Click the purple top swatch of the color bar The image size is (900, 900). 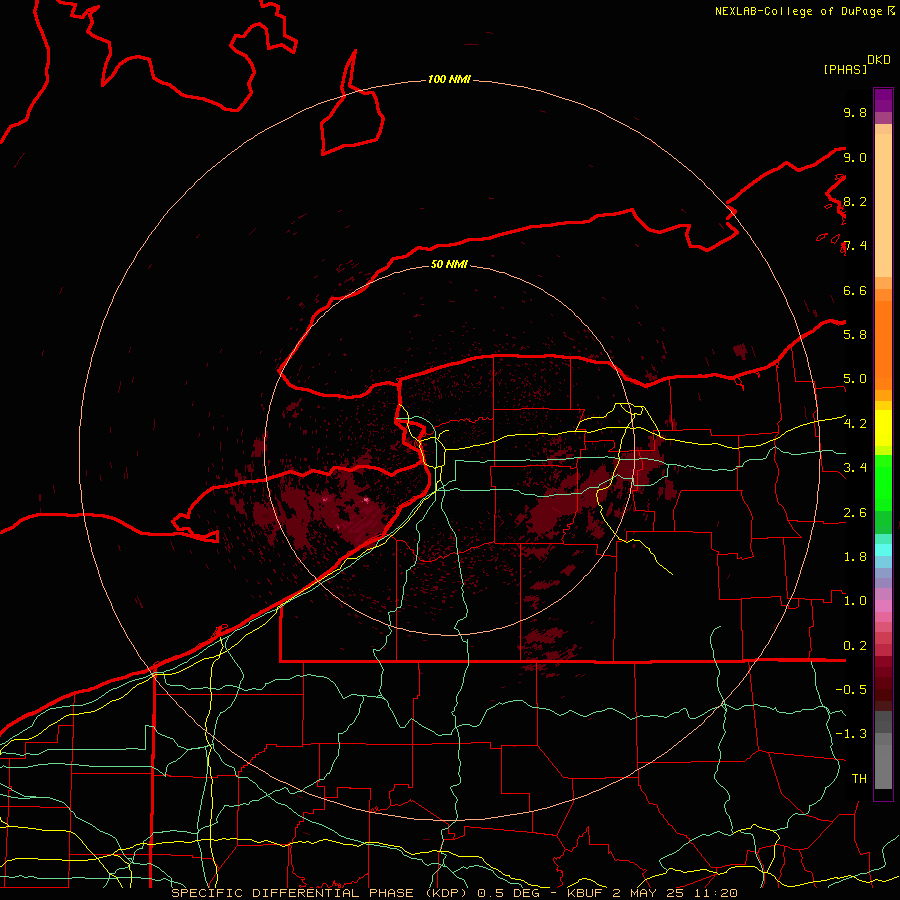click(x=883, y=100)
